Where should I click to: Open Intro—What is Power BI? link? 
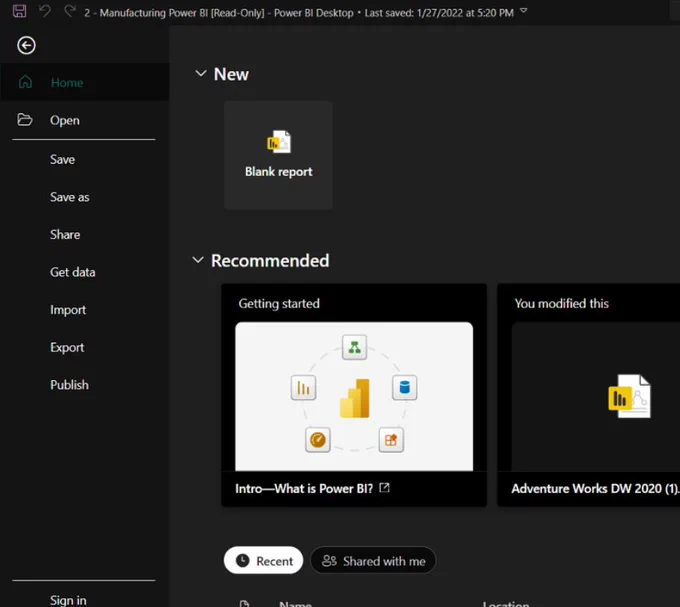coord(304,489)
